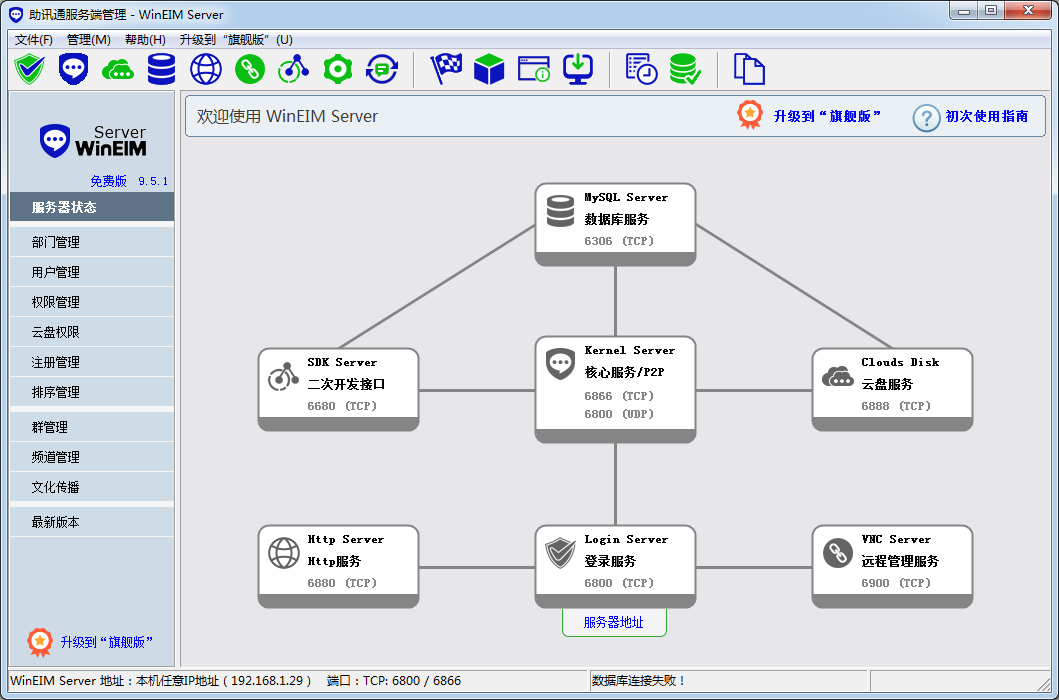Image resolution: width=1059 pixels, height=700 pixels.
Task: Click the blue database cylinder toolbar icon
Action: [161, 69]
